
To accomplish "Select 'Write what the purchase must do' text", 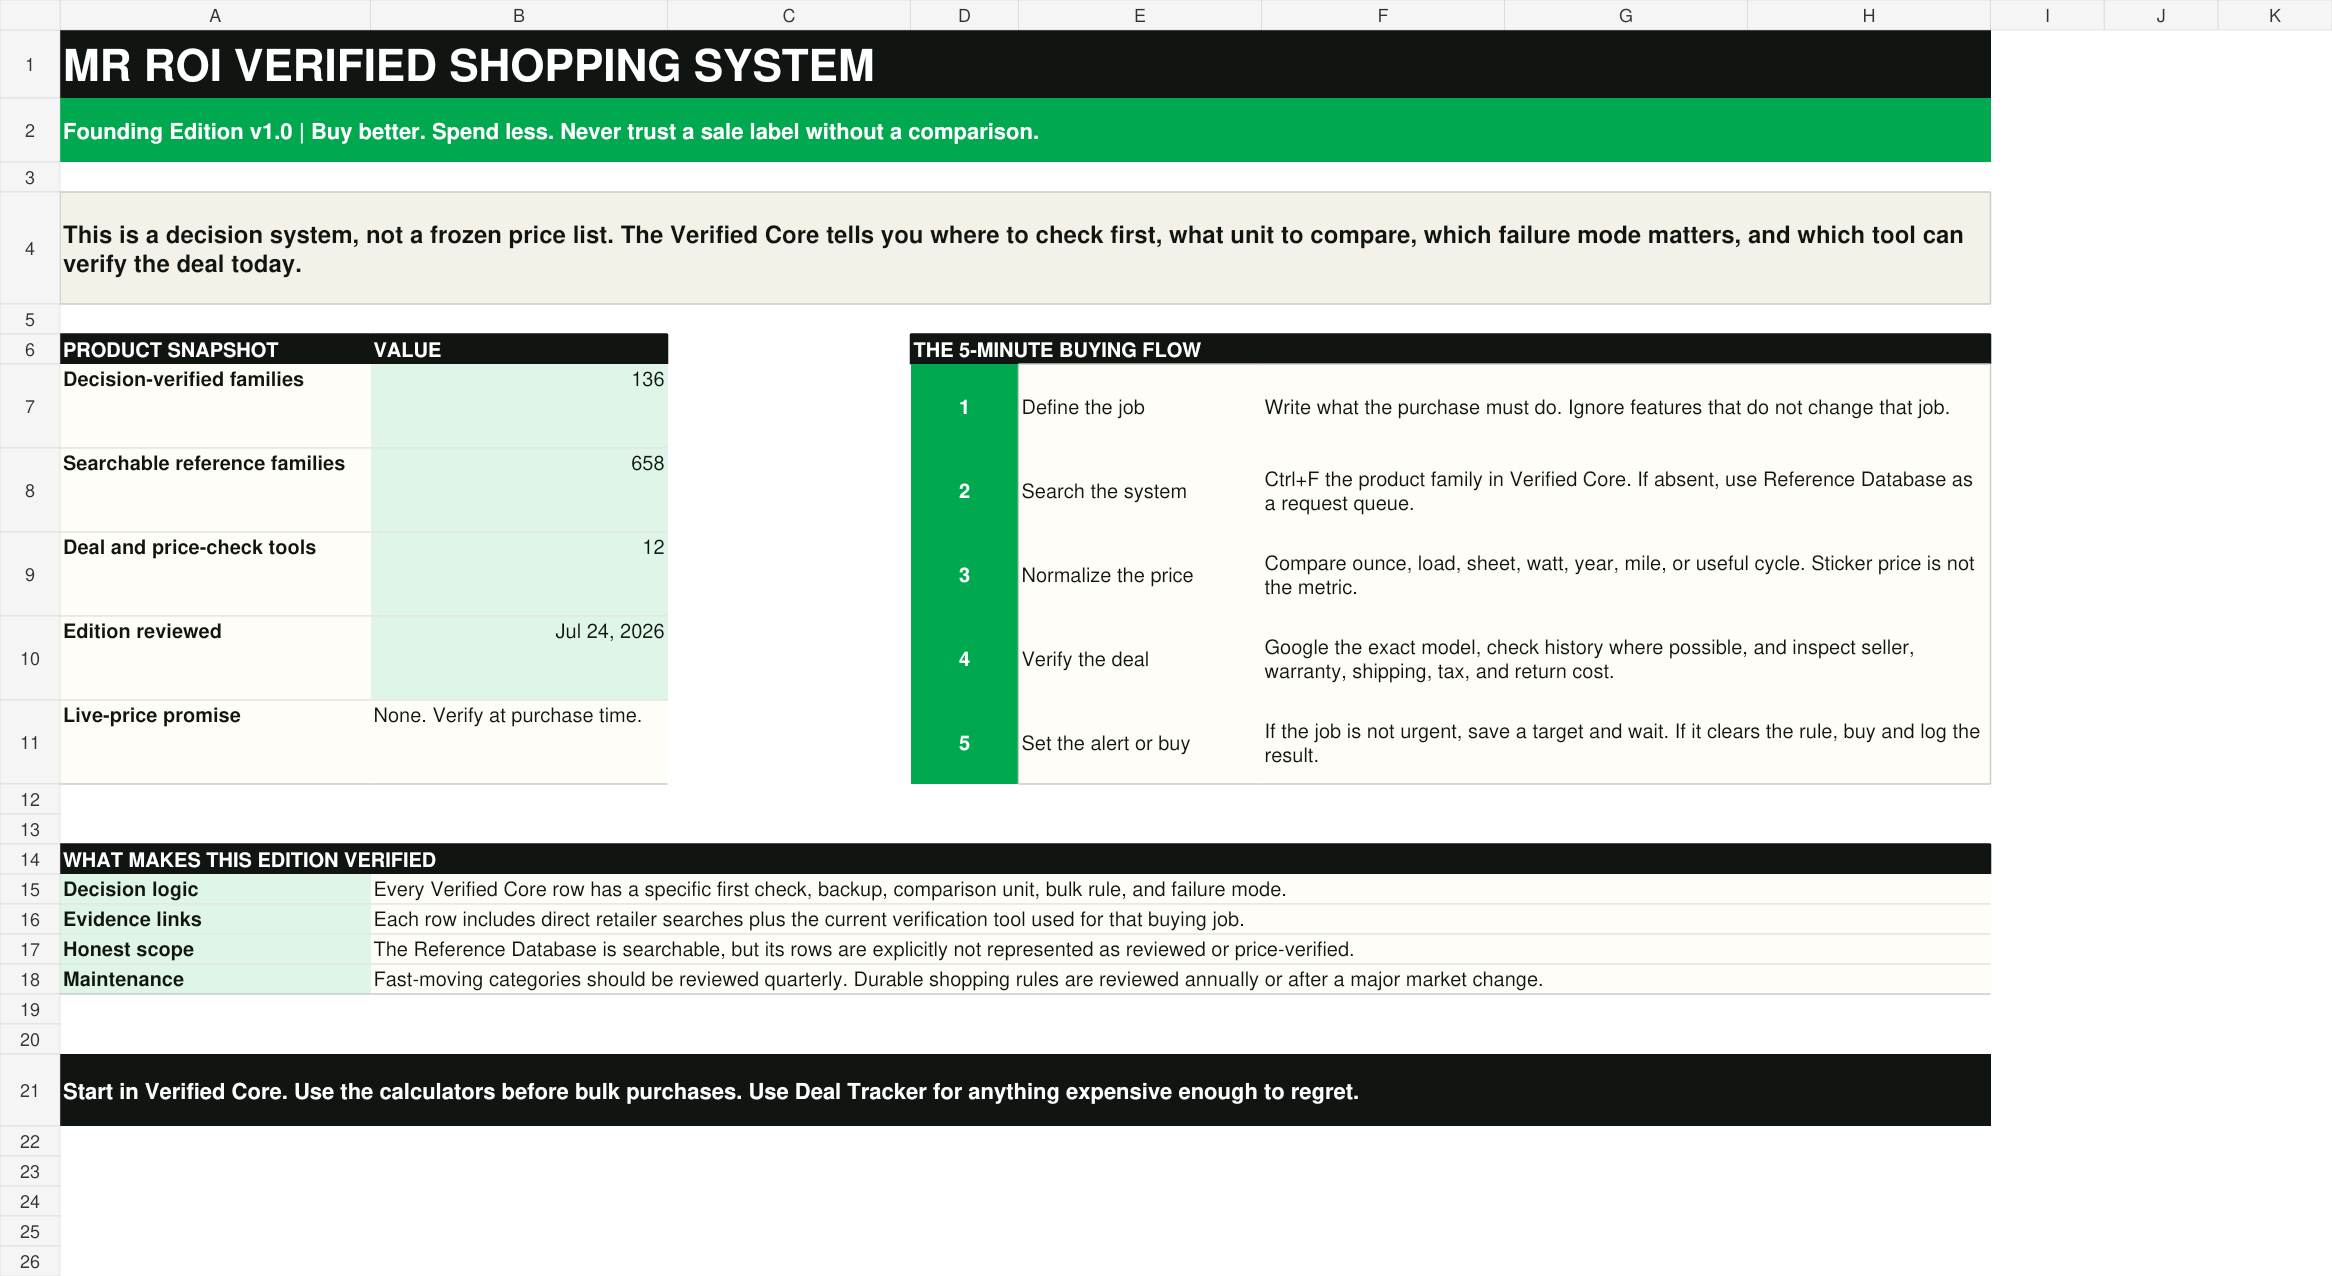I will pyautogui.click(x=1626, y=406).
